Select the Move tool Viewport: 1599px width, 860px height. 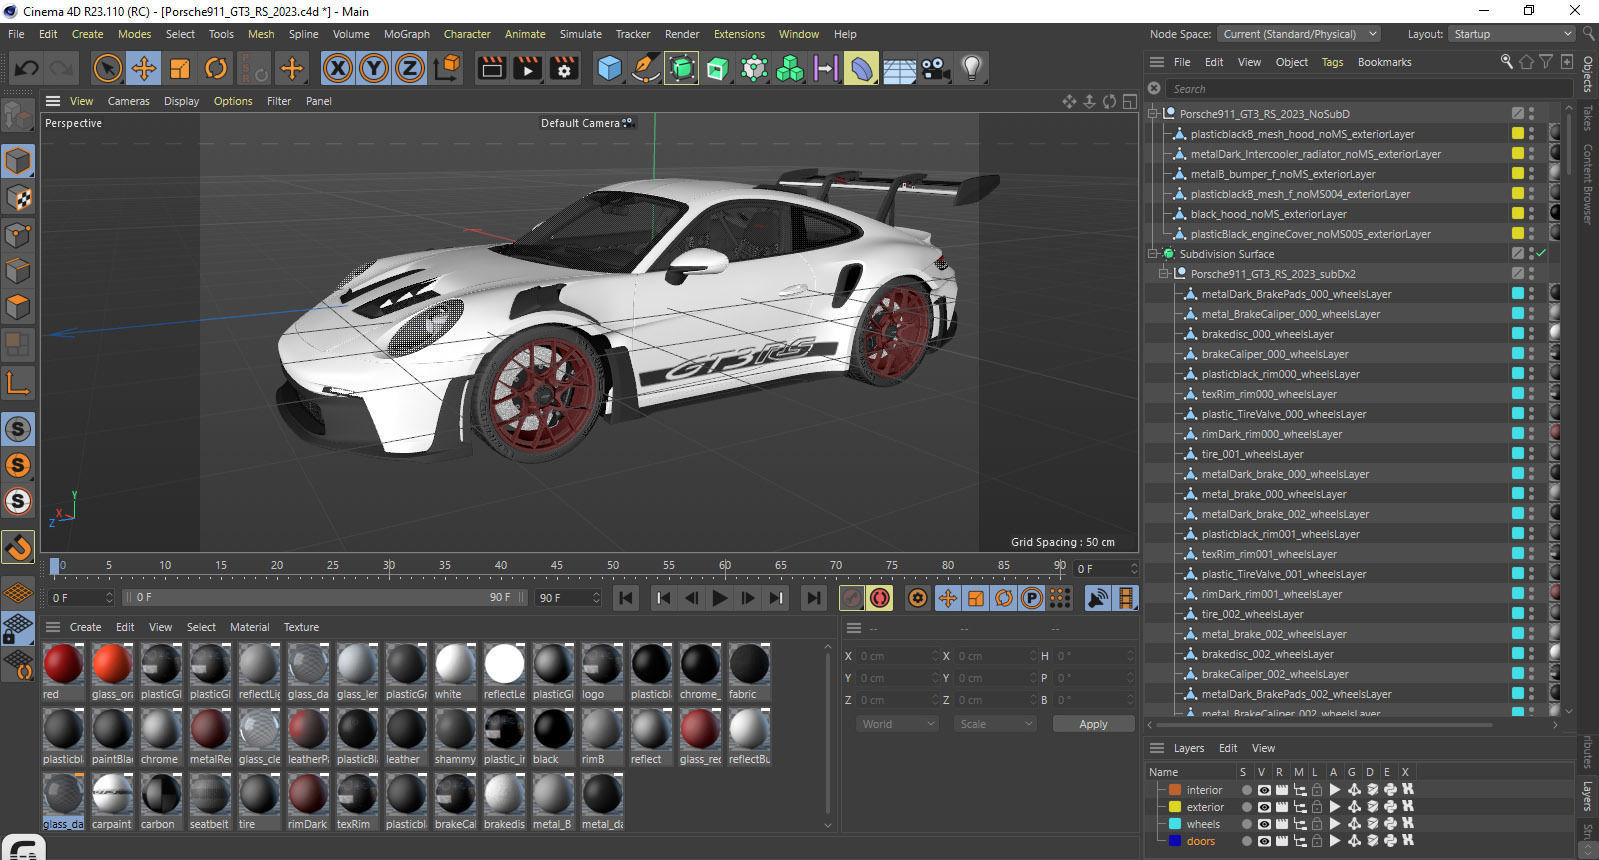coord(143,68)
